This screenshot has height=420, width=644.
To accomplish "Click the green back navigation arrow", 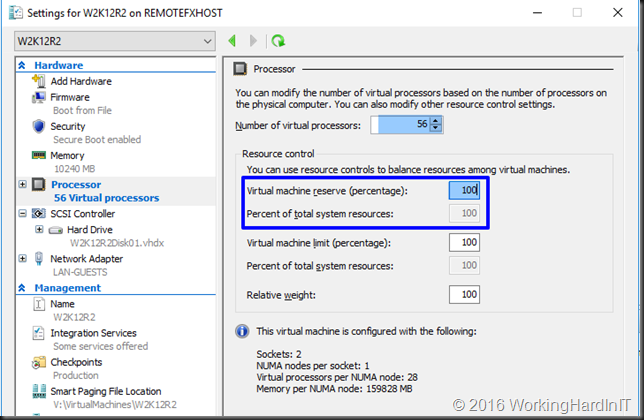I will (232, 41).
